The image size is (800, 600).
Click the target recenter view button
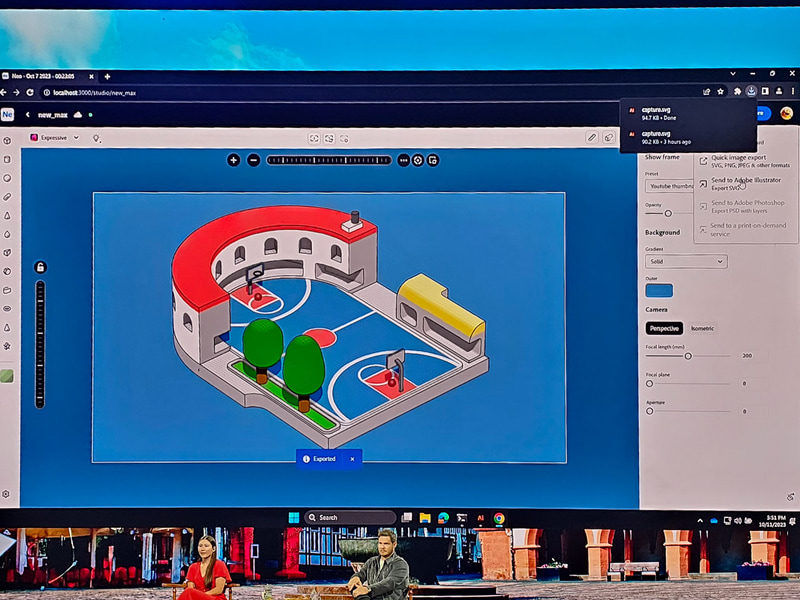pos(418,160)
